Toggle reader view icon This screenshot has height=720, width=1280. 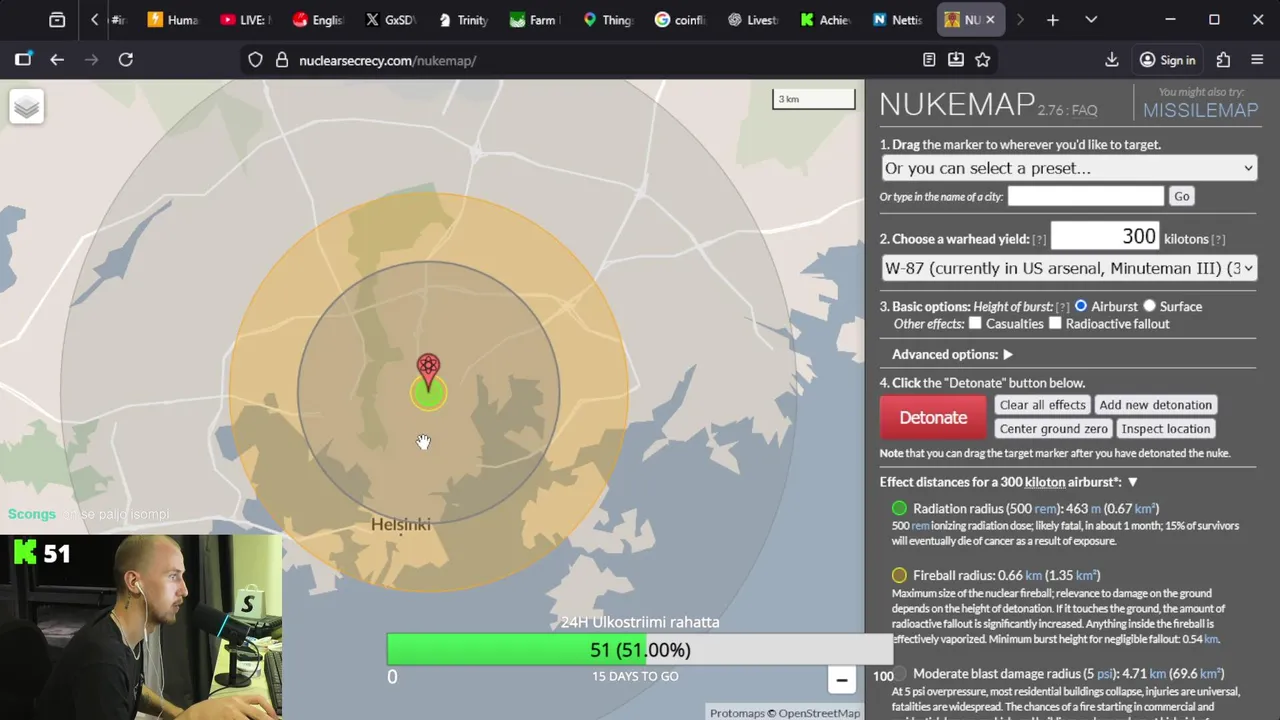929,60
